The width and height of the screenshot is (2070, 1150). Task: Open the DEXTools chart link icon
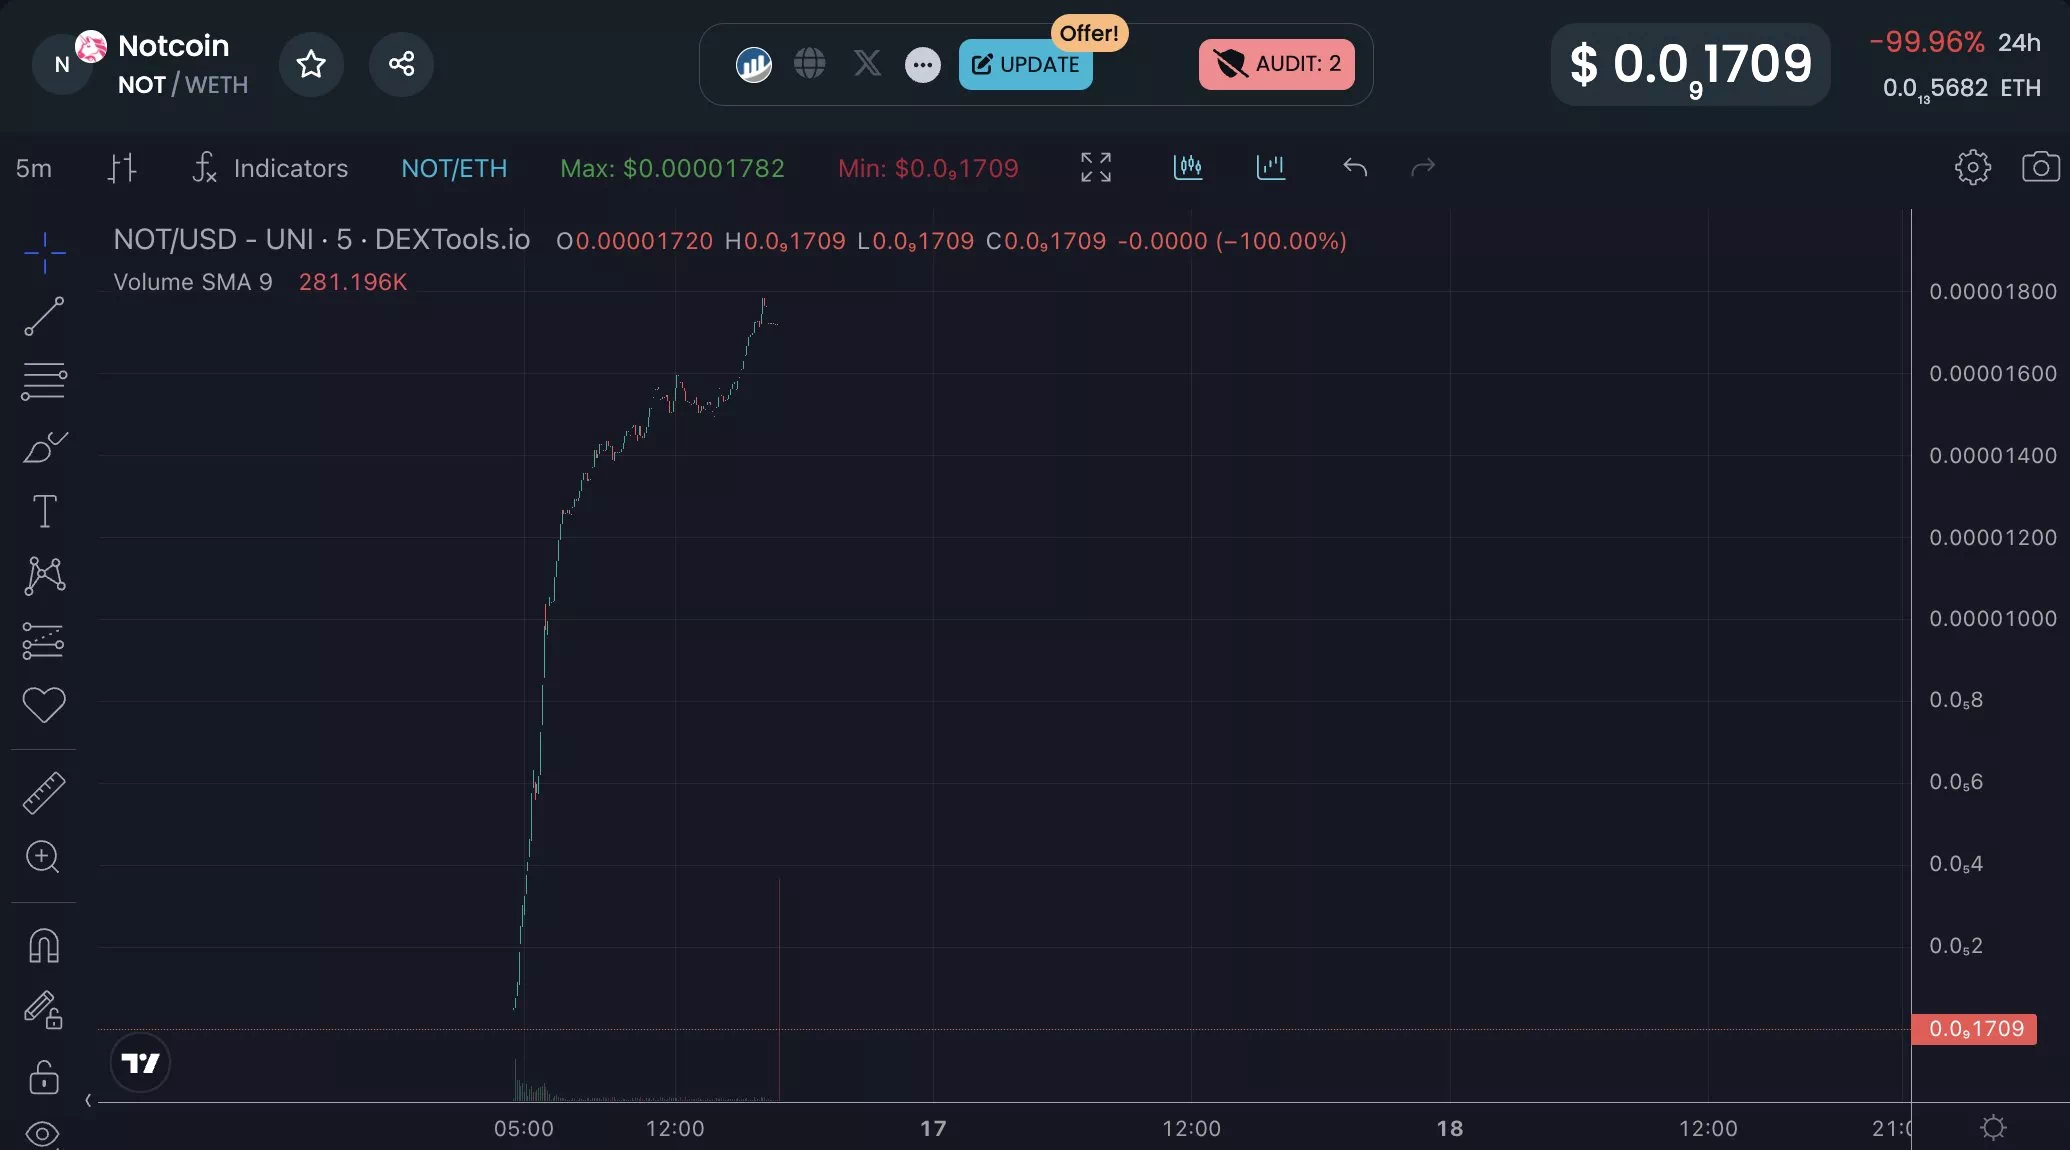tap(753, 65)
